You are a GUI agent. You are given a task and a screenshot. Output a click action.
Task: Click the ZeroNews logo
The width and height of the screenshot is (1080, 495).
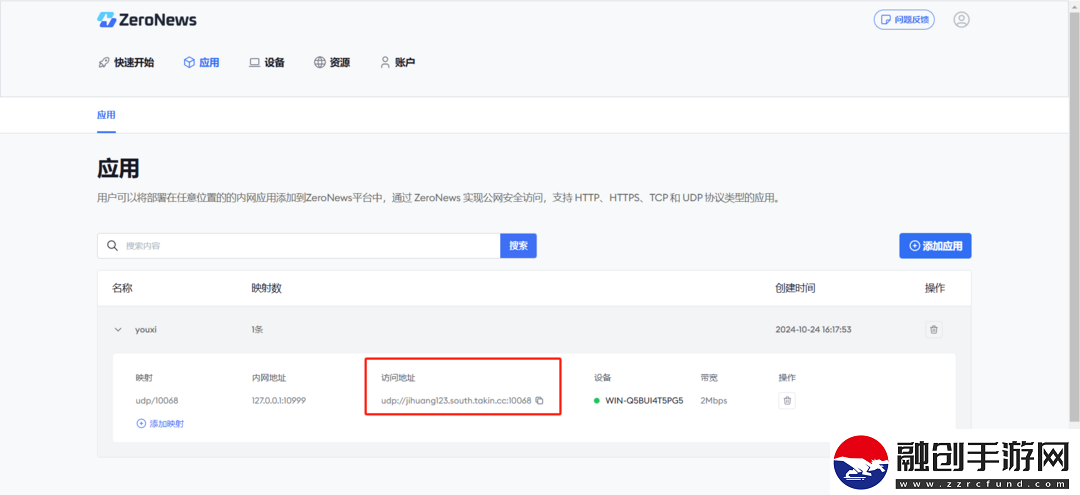tap(147, 20)
